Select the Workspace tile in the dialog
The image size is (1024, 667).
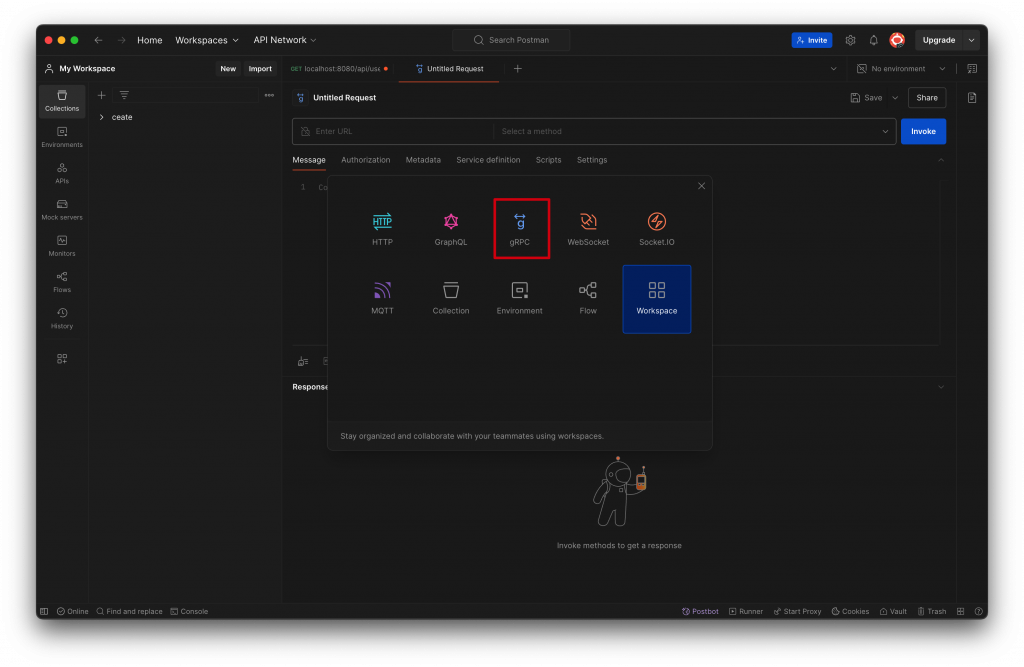coord(656,299)
